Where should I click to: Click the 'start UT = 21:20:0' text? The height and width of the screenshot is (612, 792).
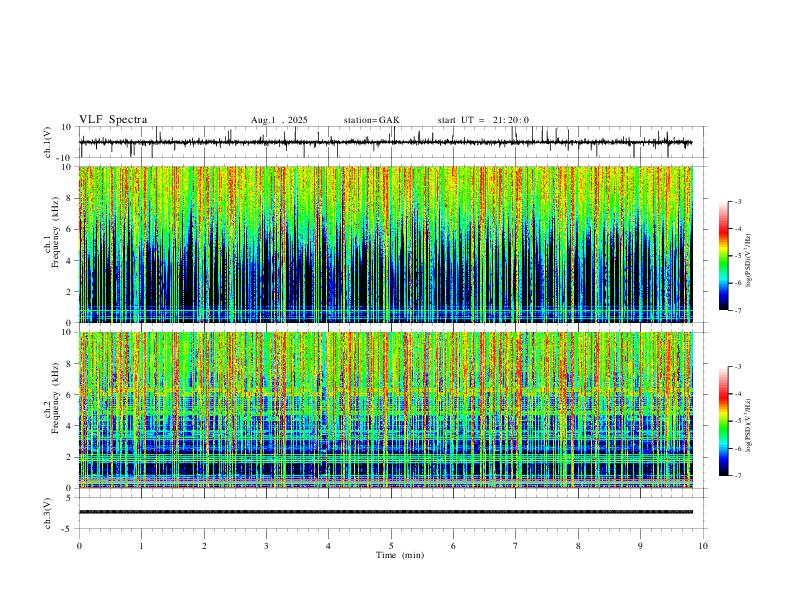(483, 120)
